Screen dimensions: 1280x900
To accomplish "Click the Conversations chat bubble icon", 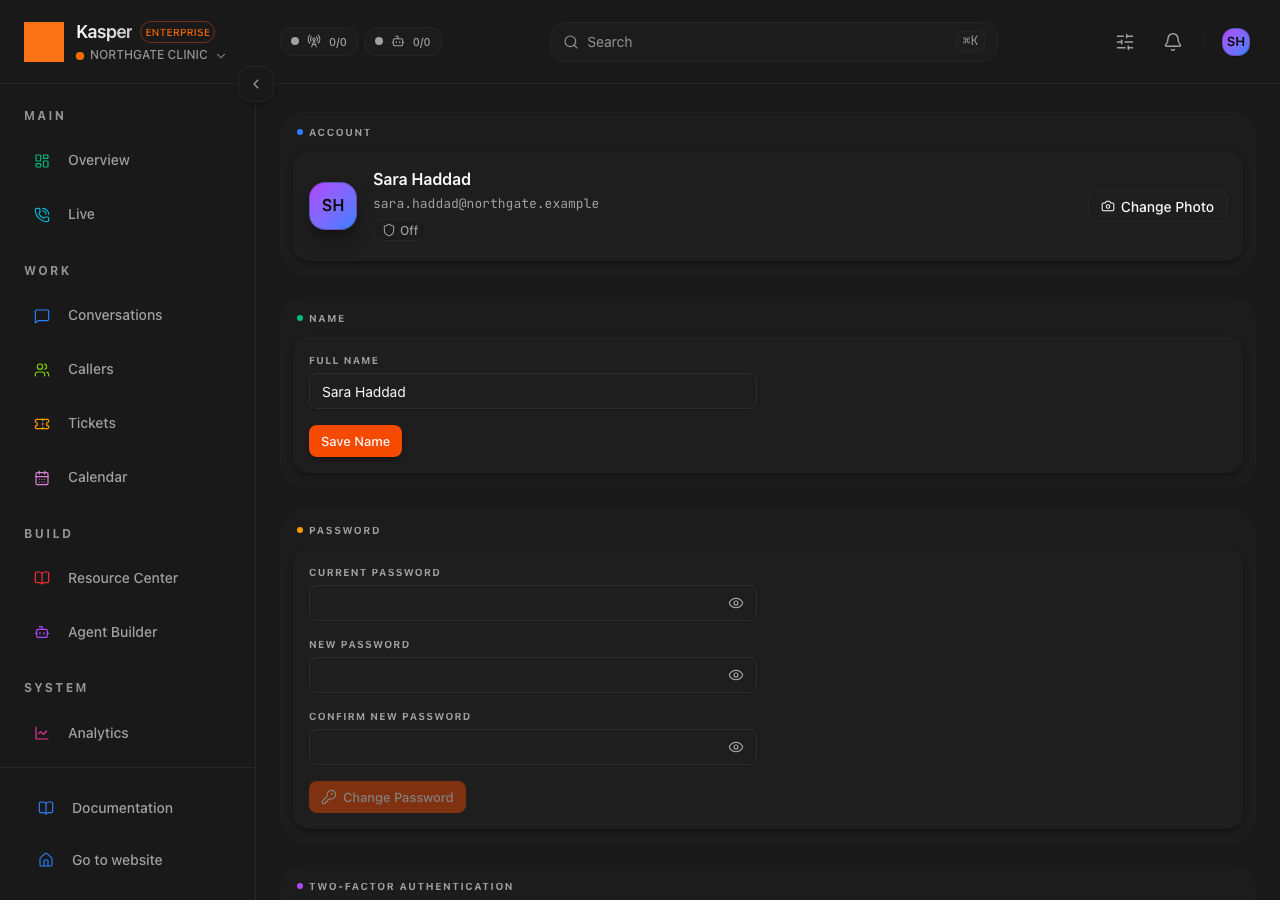I will coord(42,315).
